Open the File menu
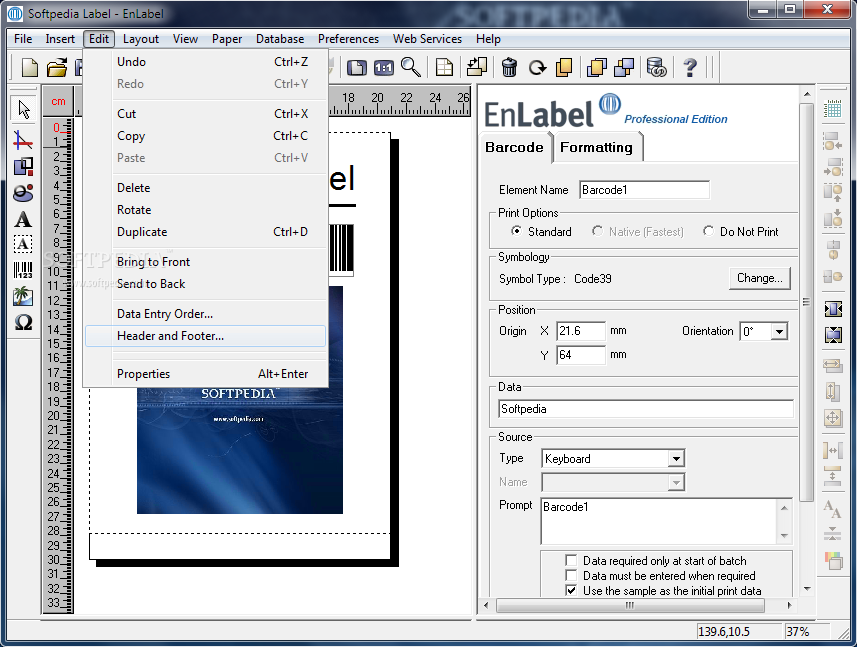857x647 pixels. pos(23,39)
